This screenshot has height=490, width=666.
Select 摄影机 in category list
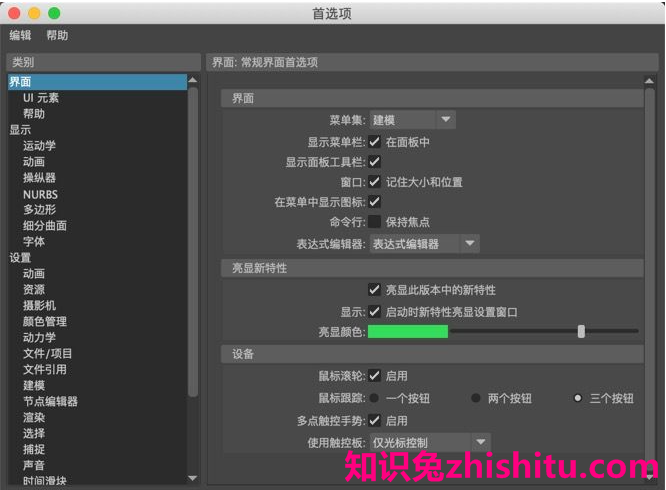[x=39, y=306]
